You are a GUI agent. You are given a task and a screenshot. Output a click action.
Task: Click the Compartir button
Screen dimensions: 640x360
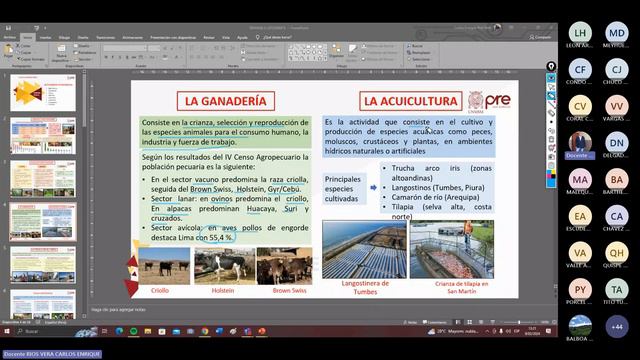pyautogui.click(x=540, y=37)
